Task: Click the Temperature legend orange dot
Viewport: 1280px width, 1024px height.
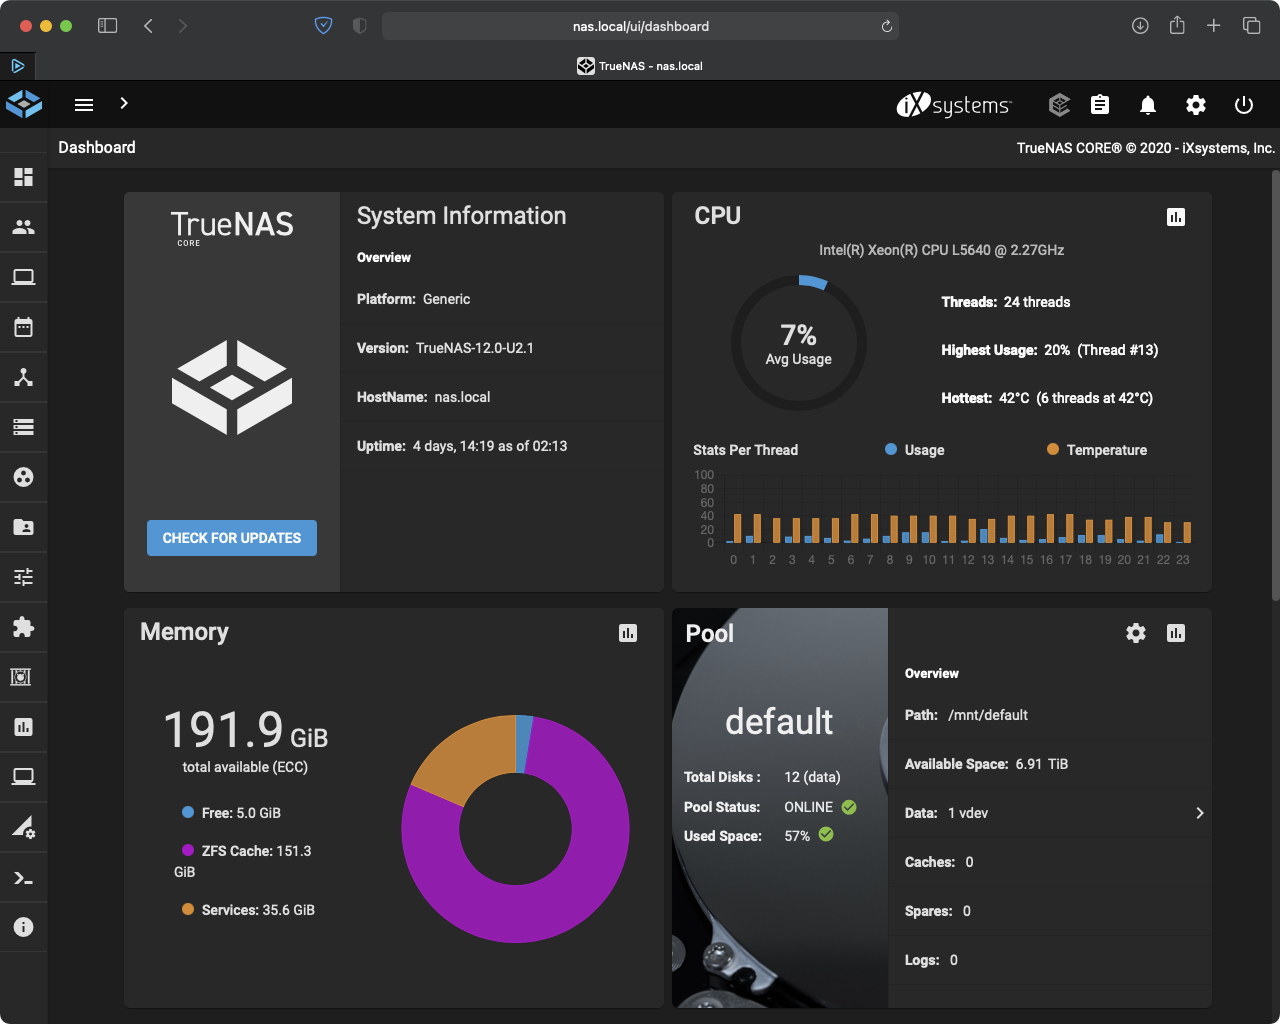Action: pyautogui.click(x=1053, y=449)
